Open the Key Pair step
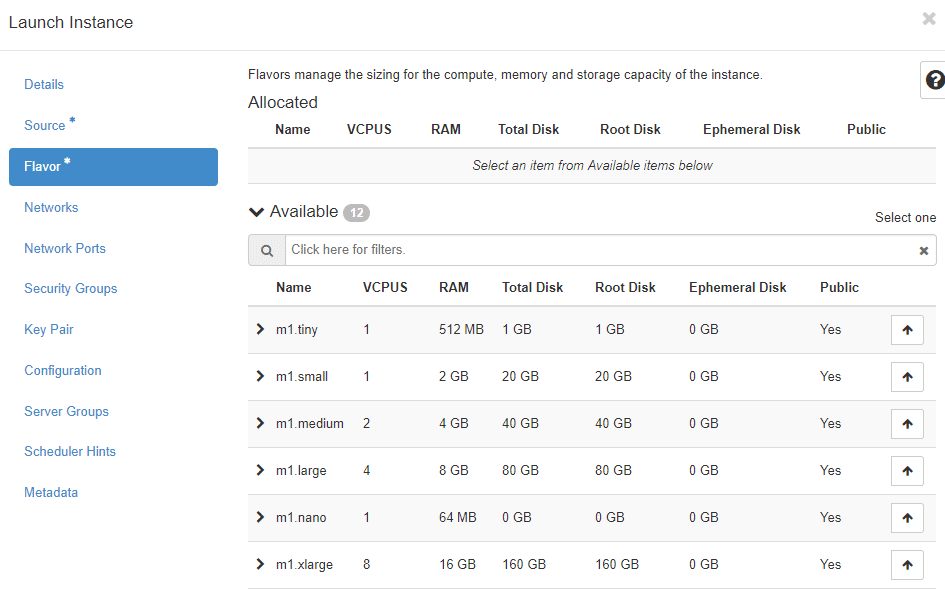This screenshot has width=945, height=589. pyautogui.click(x=49, y=329)
